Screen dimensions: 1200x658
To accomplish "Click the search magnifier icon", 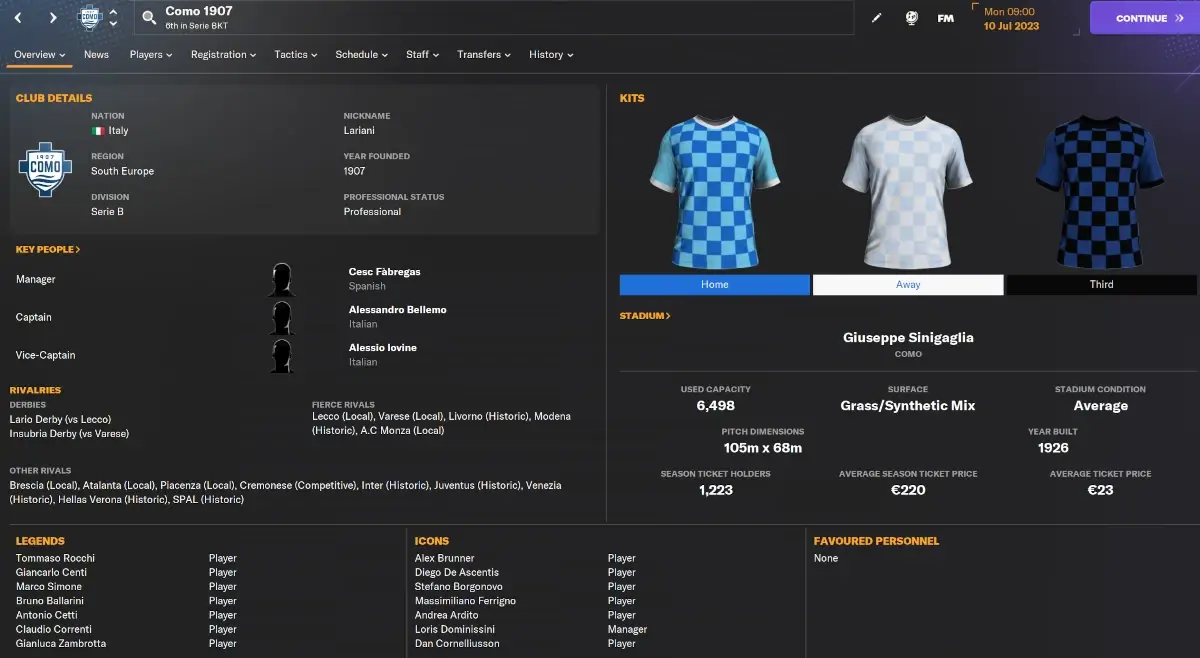I will [x=149, y=18].
